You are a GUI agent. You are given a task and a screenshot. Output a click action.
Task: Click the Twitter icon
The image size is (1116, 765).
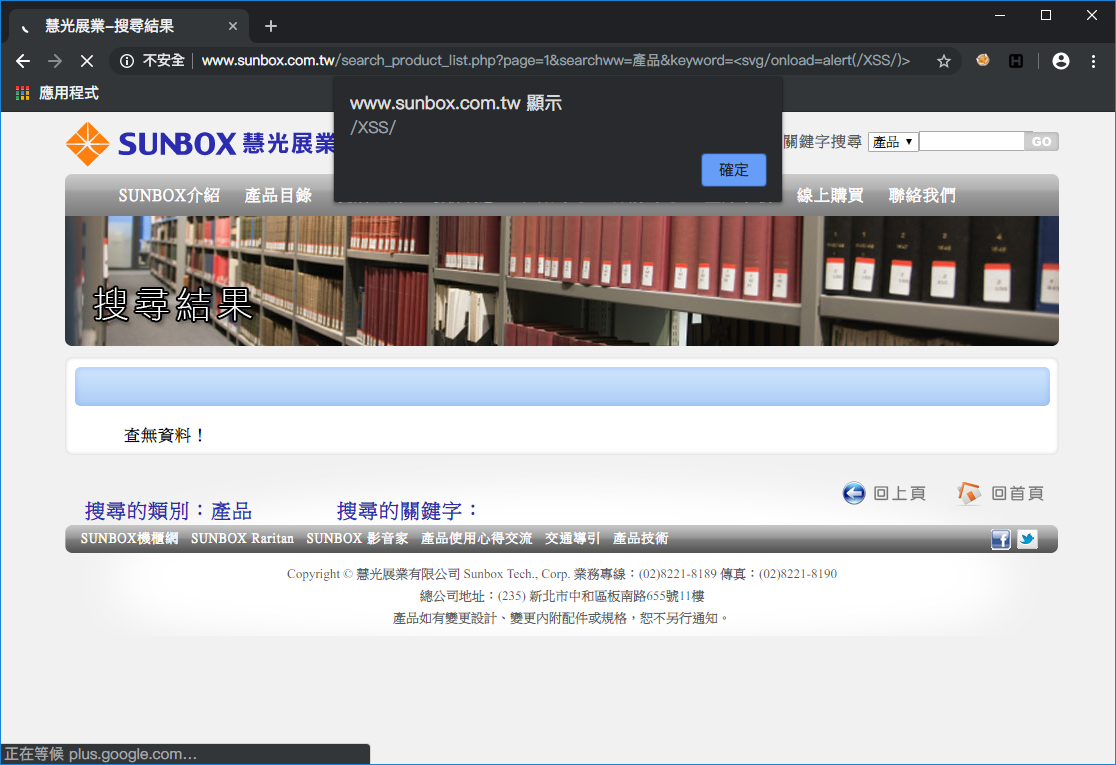point(1027,539)
